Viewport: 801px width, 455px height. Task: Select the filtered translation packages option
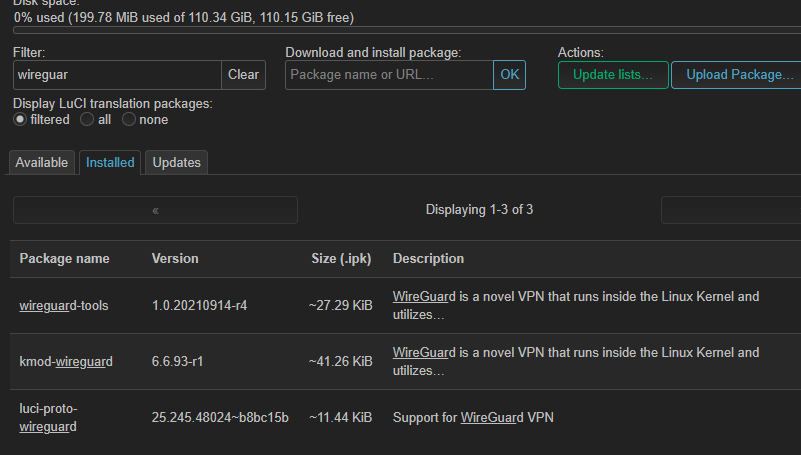click(x=20, y=119)
